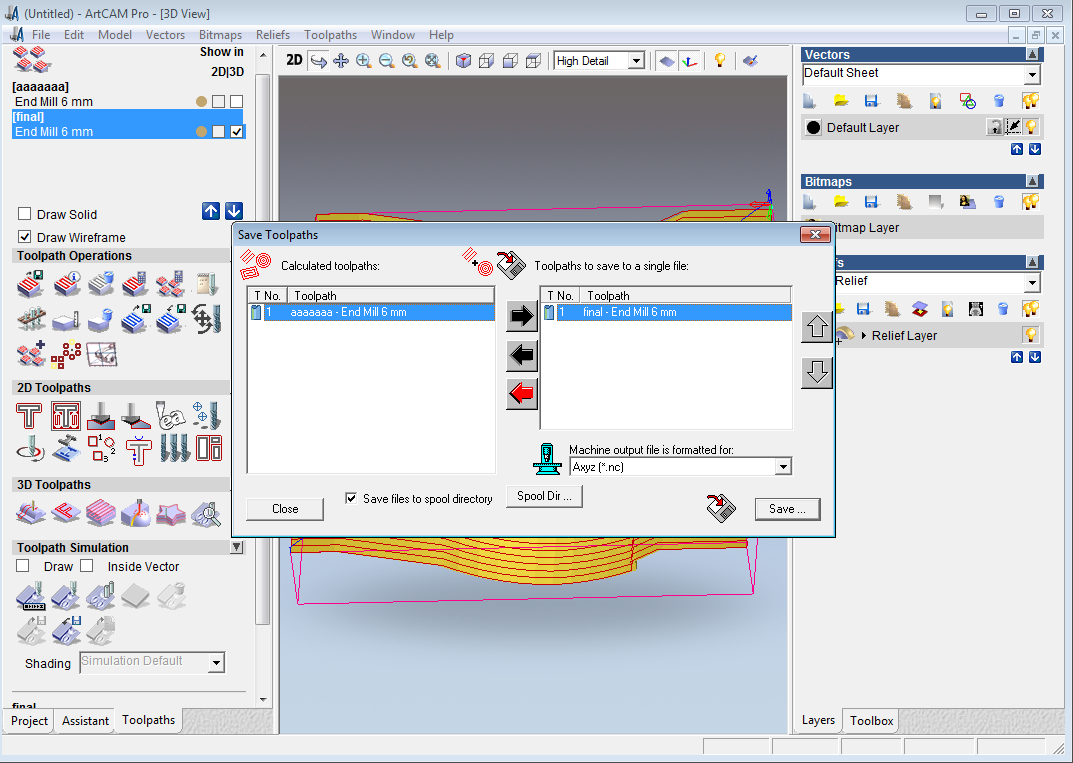The height and width of the screenshot is (763, 1073).
Task: Click the drilling toolpath icon with the crosshair
Action: click(206, 415)
